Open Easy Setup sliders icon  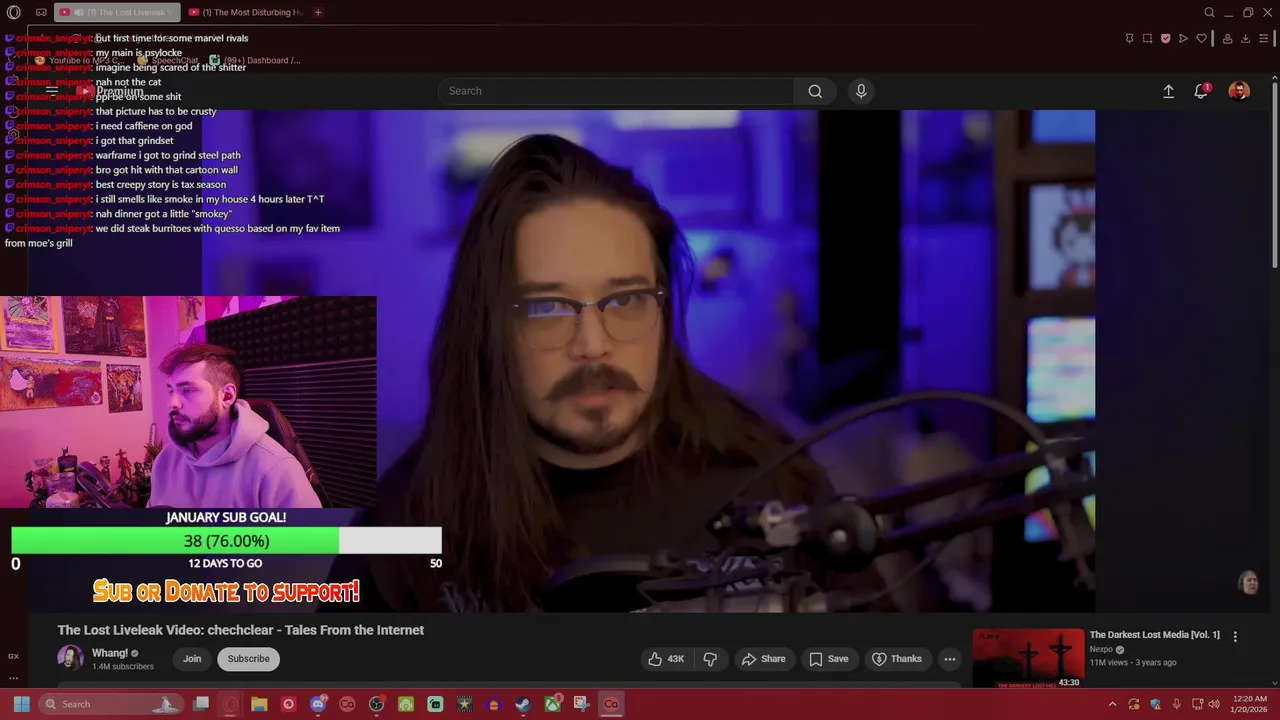1264,38
